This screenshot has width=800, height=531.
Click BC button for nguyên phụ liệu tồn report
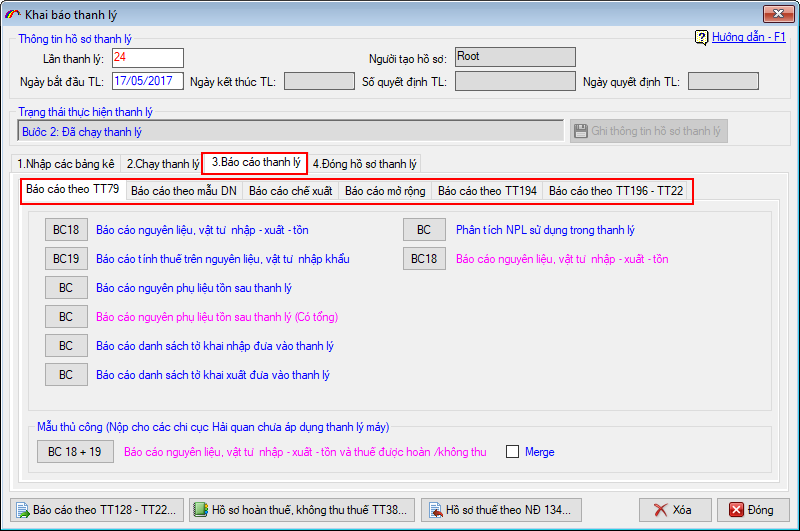point(66,288)
